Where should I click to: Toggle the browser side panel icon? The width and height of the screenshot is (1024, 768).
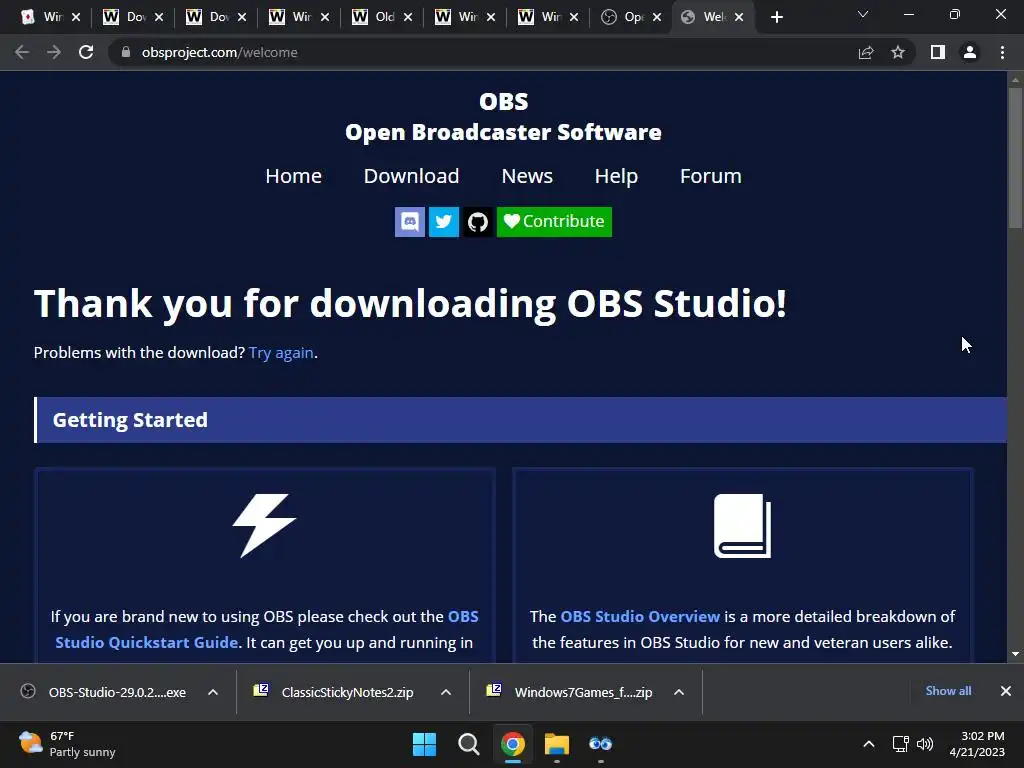[938, 52]
